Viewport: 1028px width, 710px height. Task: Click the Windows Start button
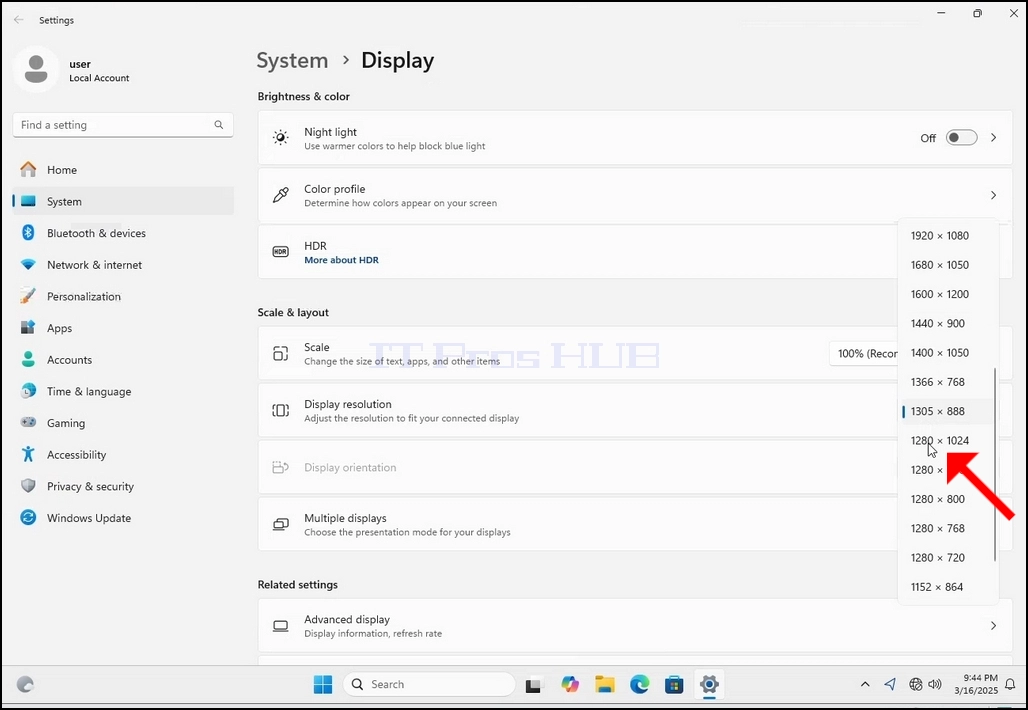click(x=323, y=684)
